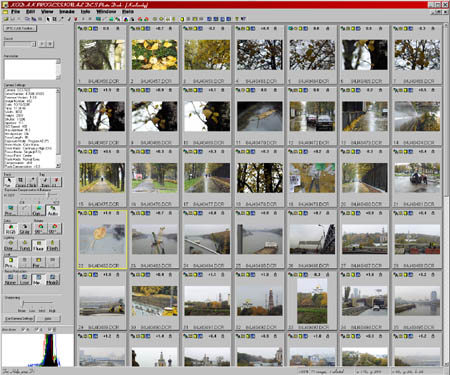Select thumbnail 11 leaf in puddle
This screenshot has height=375, width=450.
[260, 116]
